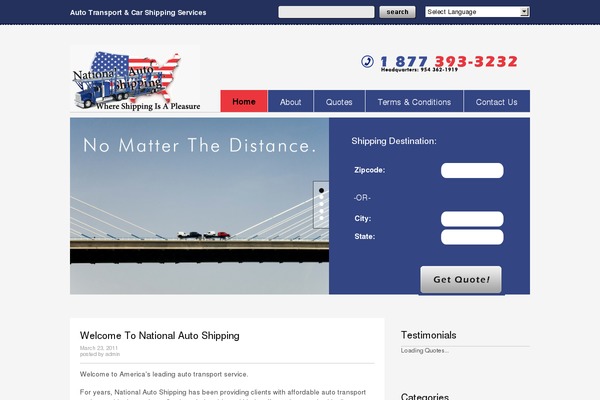Click the Shipping Destination: label

[x=394, y=141]
